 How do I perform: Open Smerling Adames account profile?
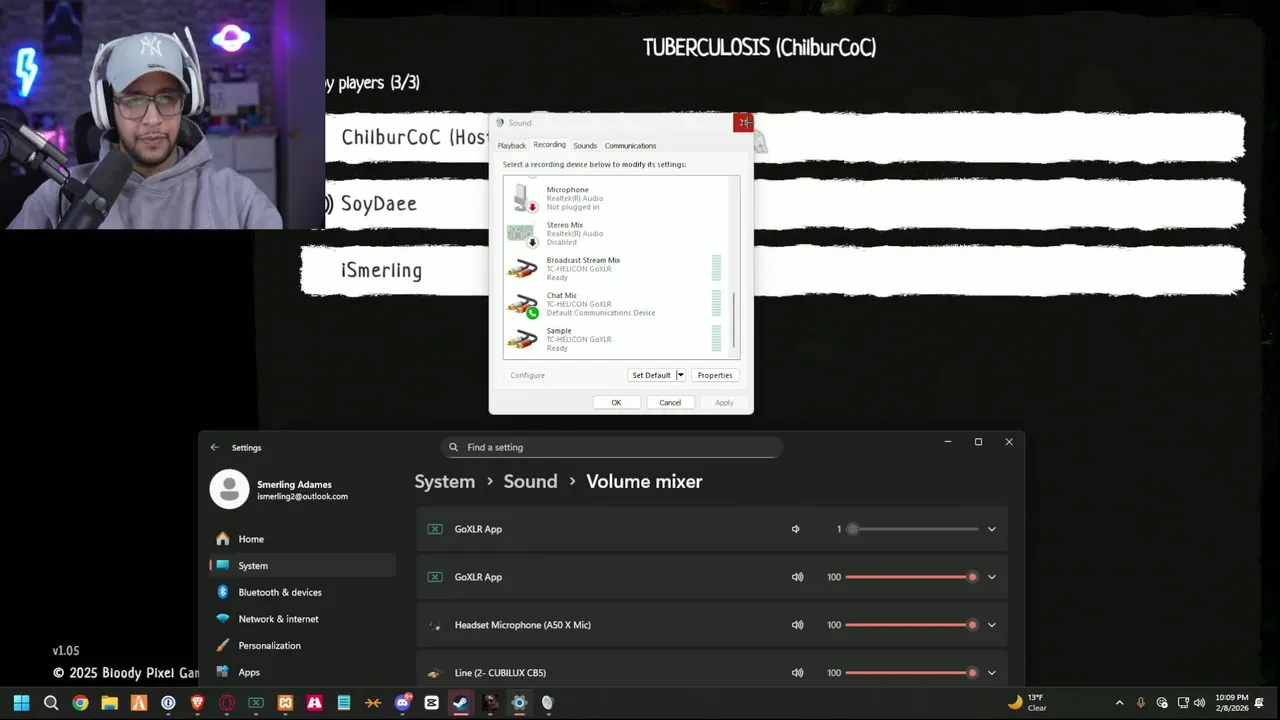[x=280, y=489]
